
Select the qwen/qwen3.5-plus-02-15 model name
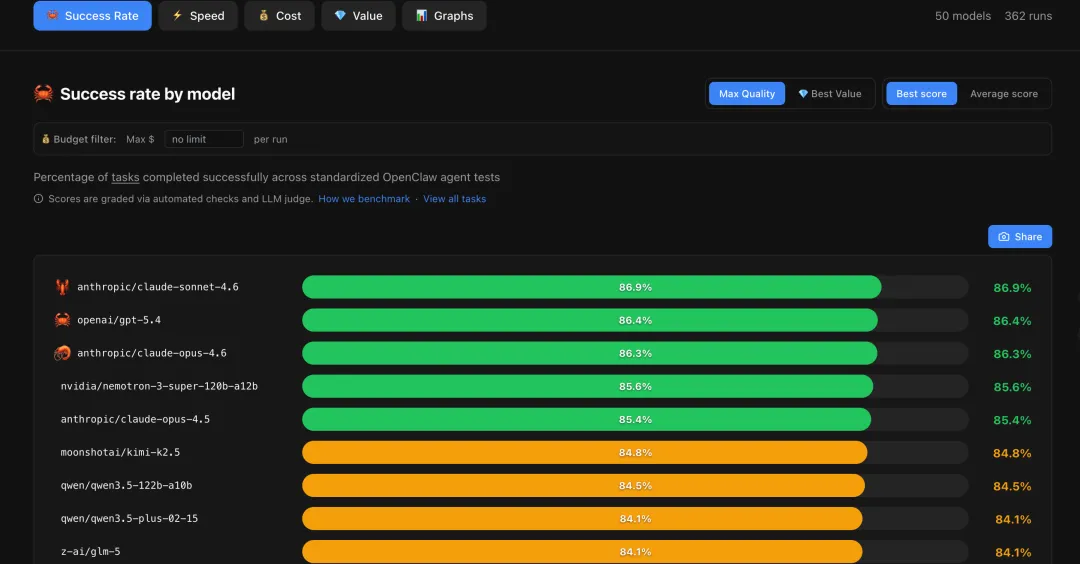pyautogui.click(x=129, y=518)
